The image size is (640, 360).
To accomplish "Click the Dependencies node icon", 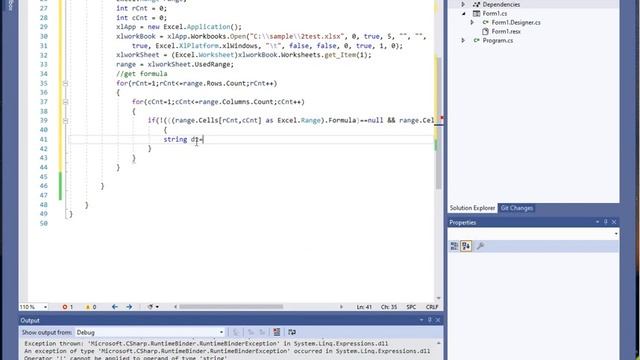I will [x=476, y=4].
